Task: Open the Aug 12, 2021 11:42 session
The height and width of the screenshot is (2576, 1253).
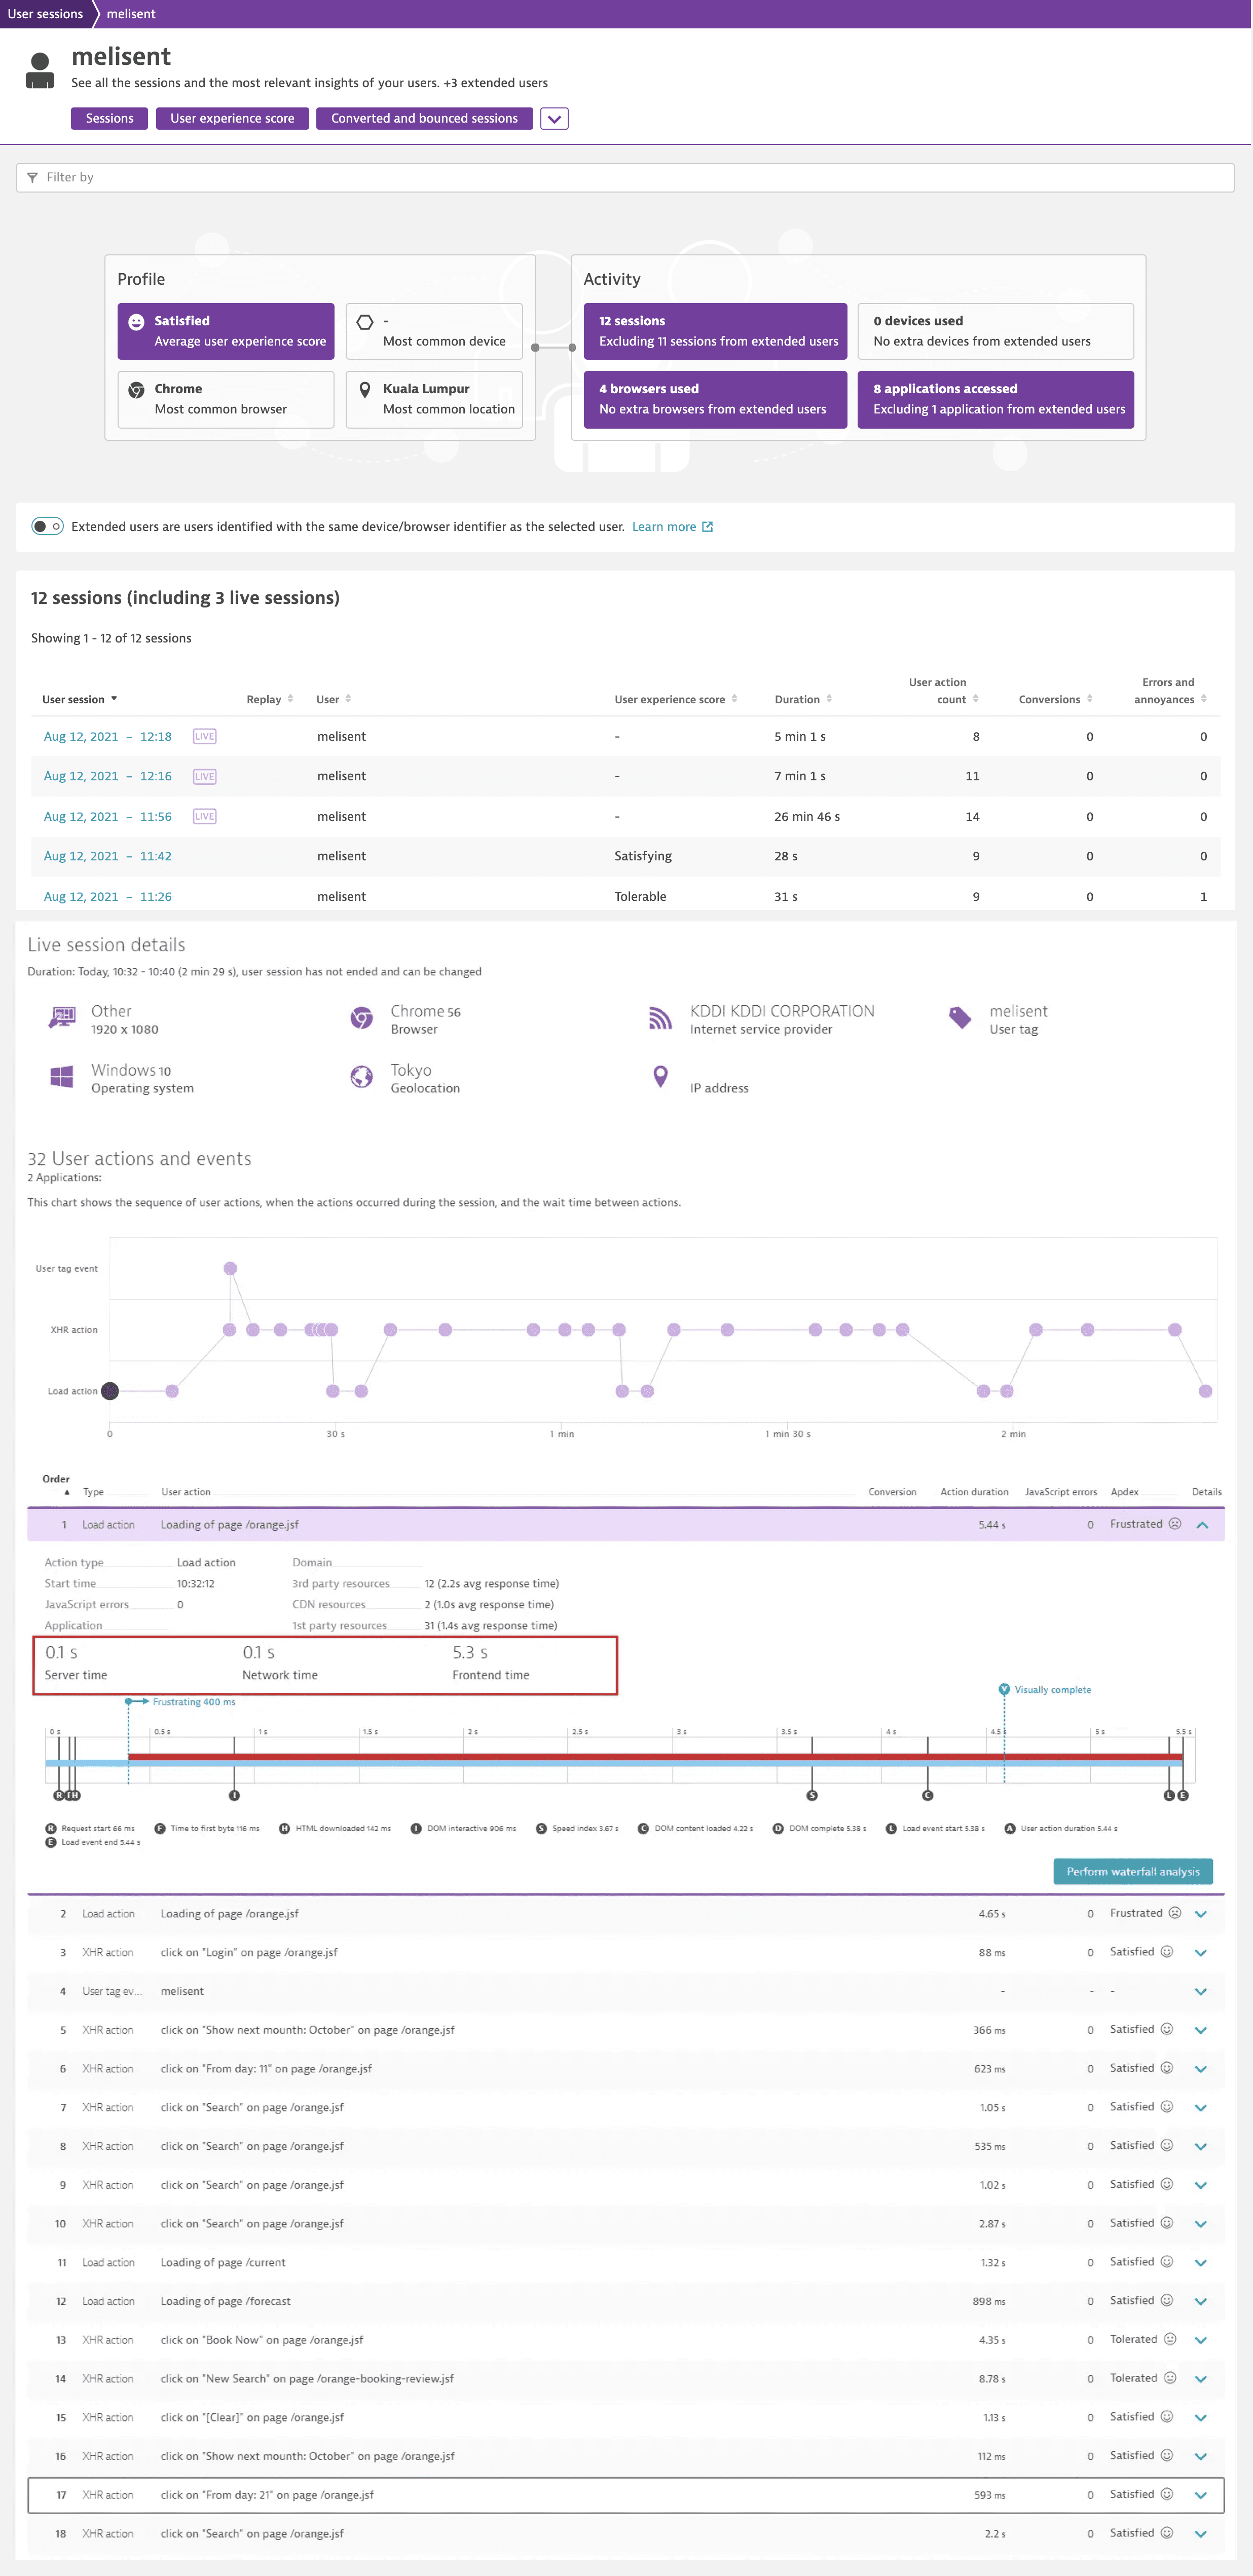Action: [107, 856]
